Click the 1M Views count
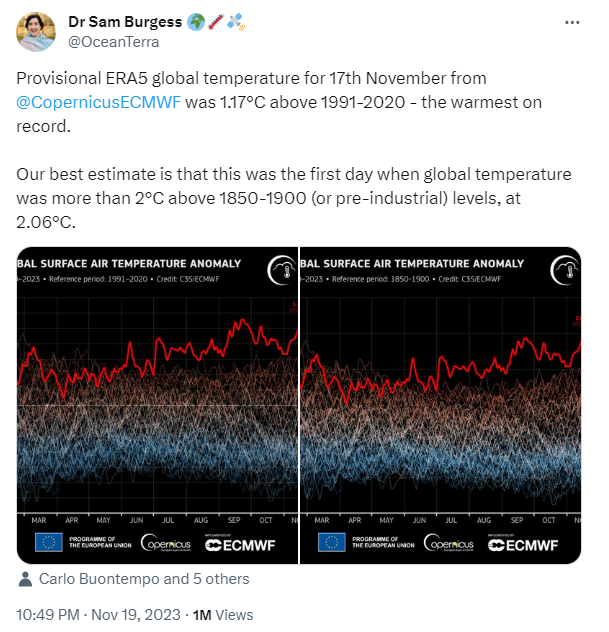Screen dimensions: 609x632 (x=222, y=615)
